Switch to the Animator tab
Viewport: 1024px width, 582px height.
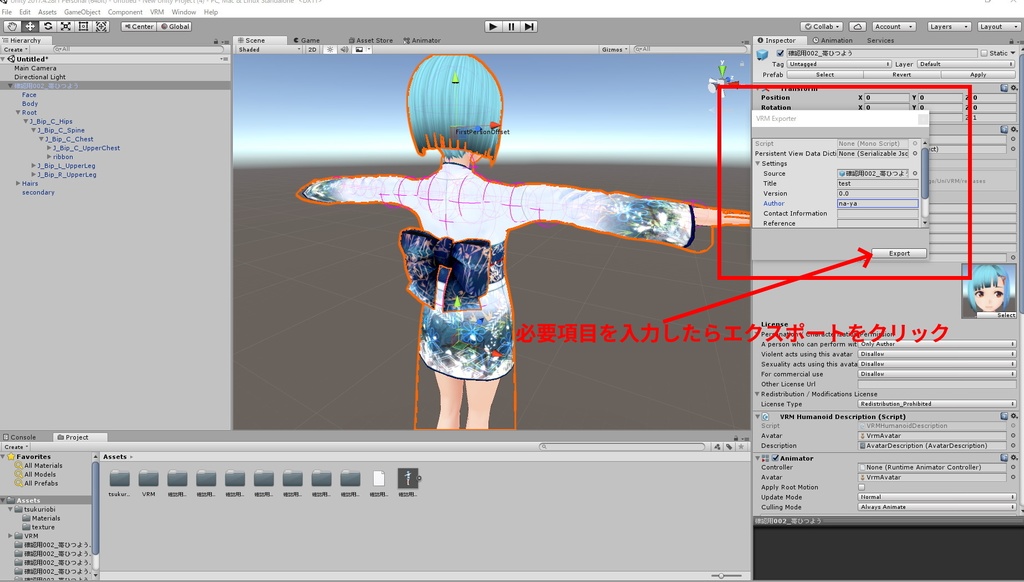click(x=422, y=40)
